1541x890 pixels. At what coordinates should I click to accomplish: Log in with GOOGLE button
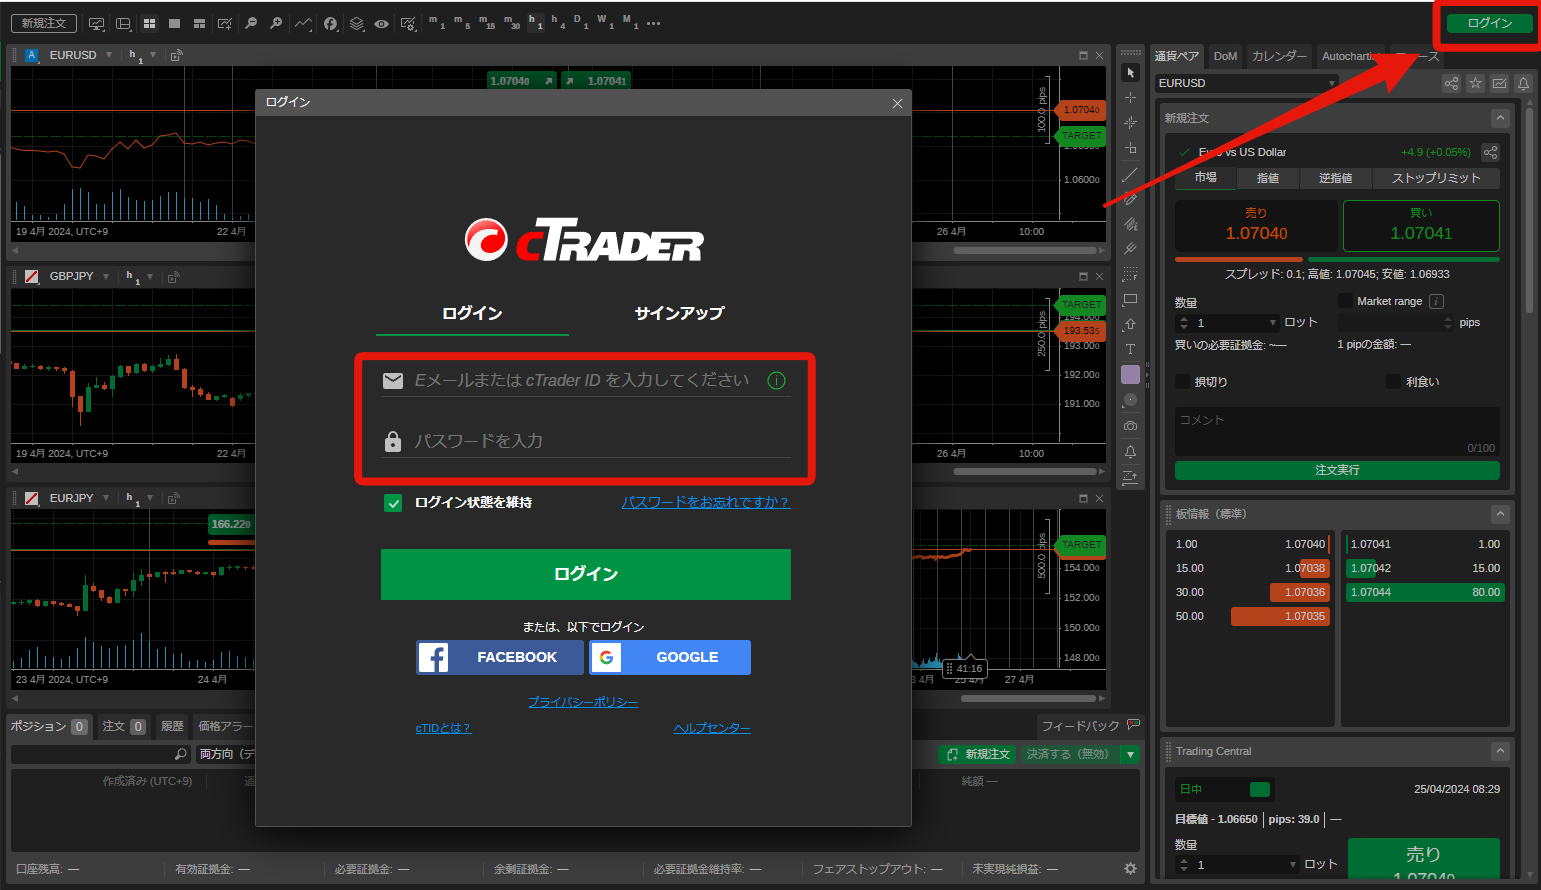(670, 657)
